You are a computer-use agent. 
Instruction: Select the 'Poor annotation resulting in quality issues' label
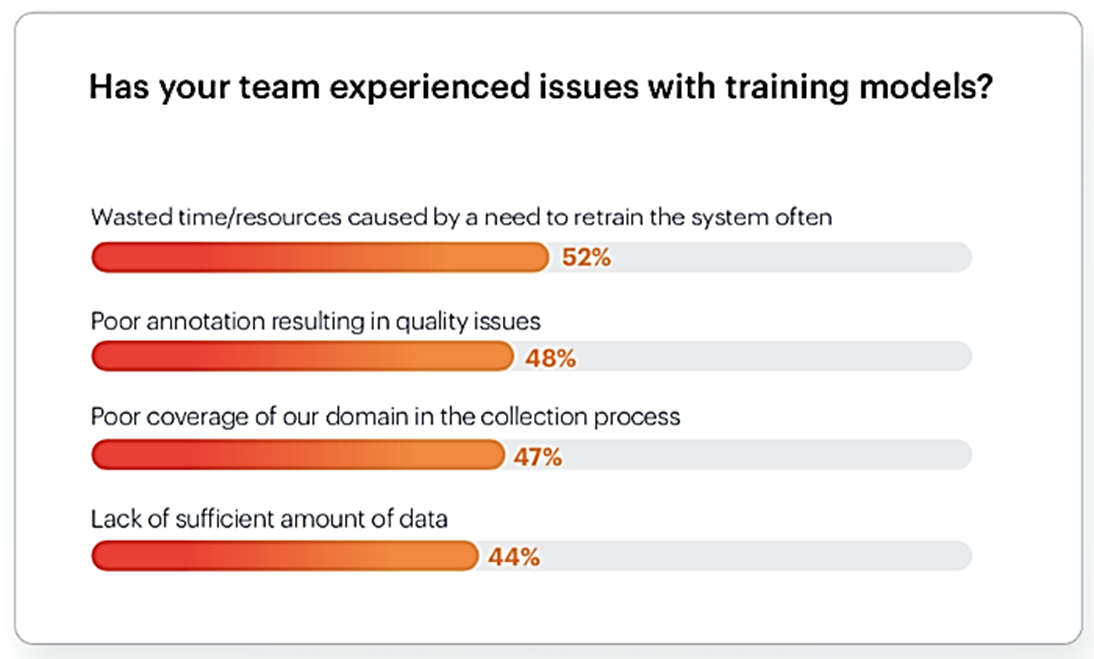point(315,321)
